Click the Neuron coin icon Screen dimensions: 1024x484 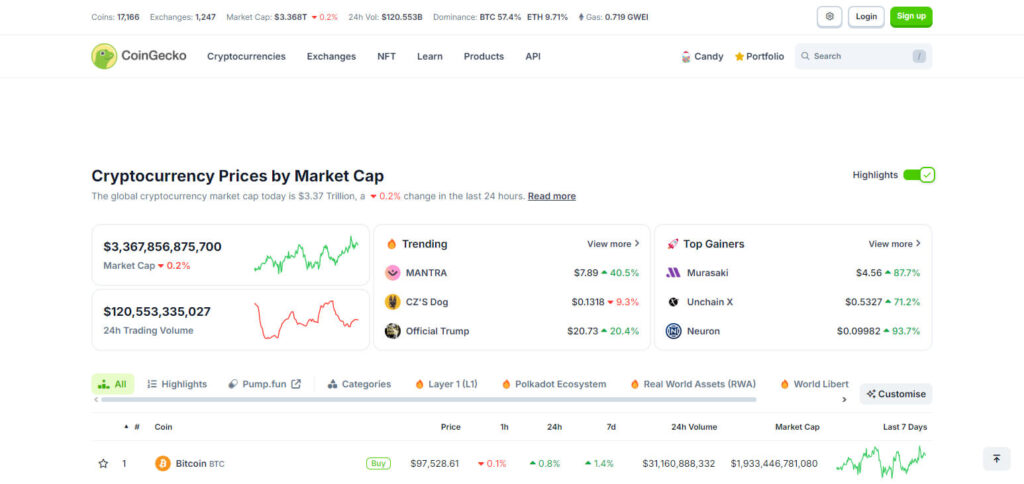[x=673, y=331]
